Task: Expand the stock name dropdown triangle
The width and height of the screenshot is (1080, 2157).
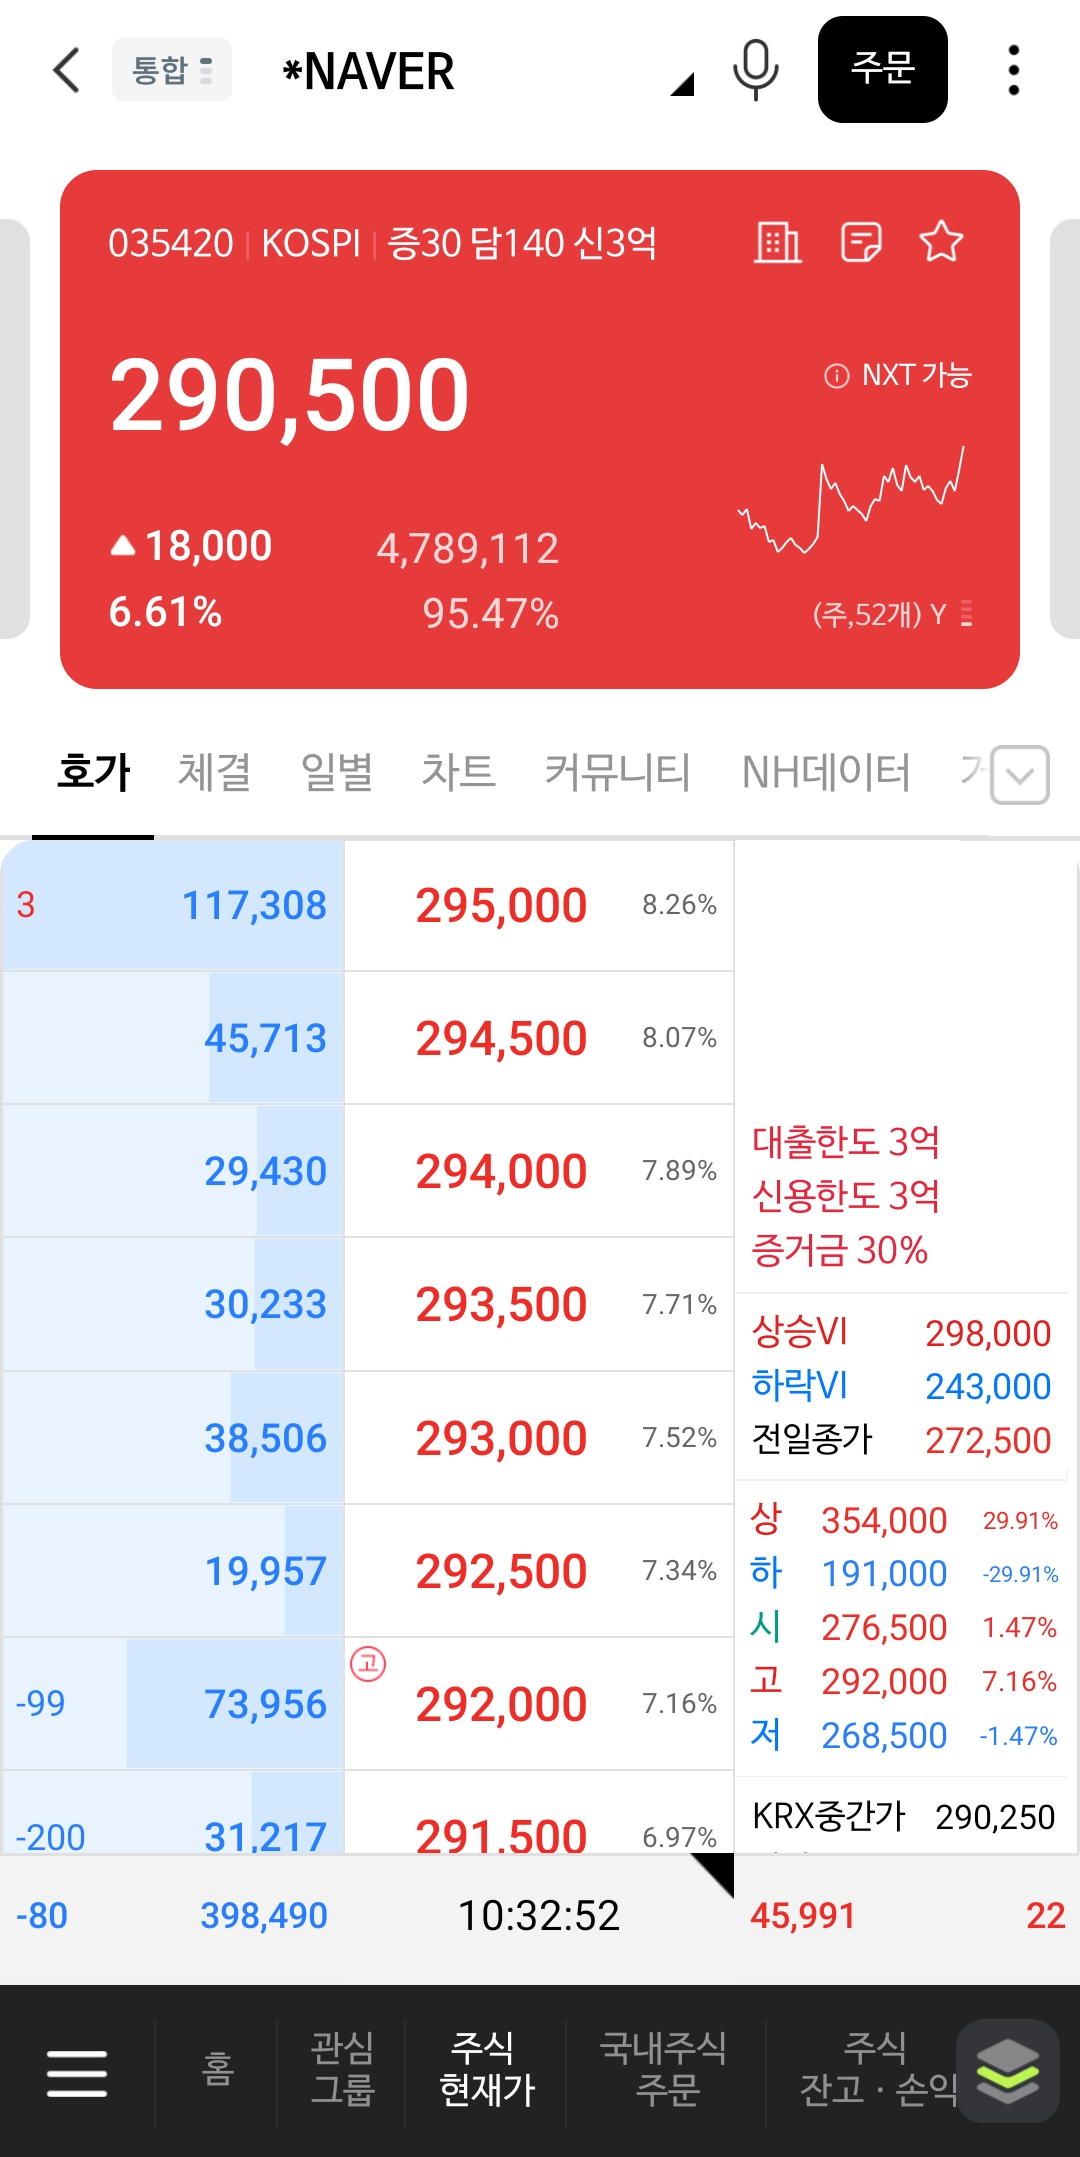Action: (683, 85)
